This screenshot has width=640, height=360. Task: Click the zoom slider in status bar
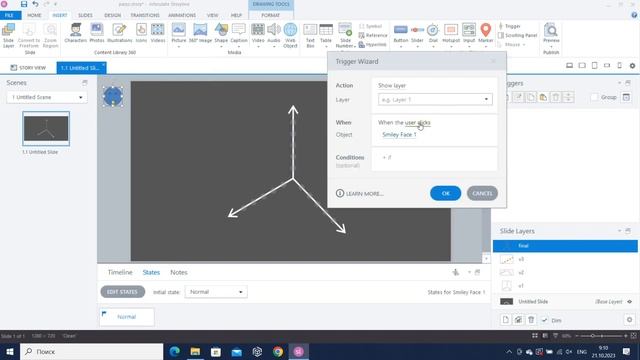[x=602, y=336]
